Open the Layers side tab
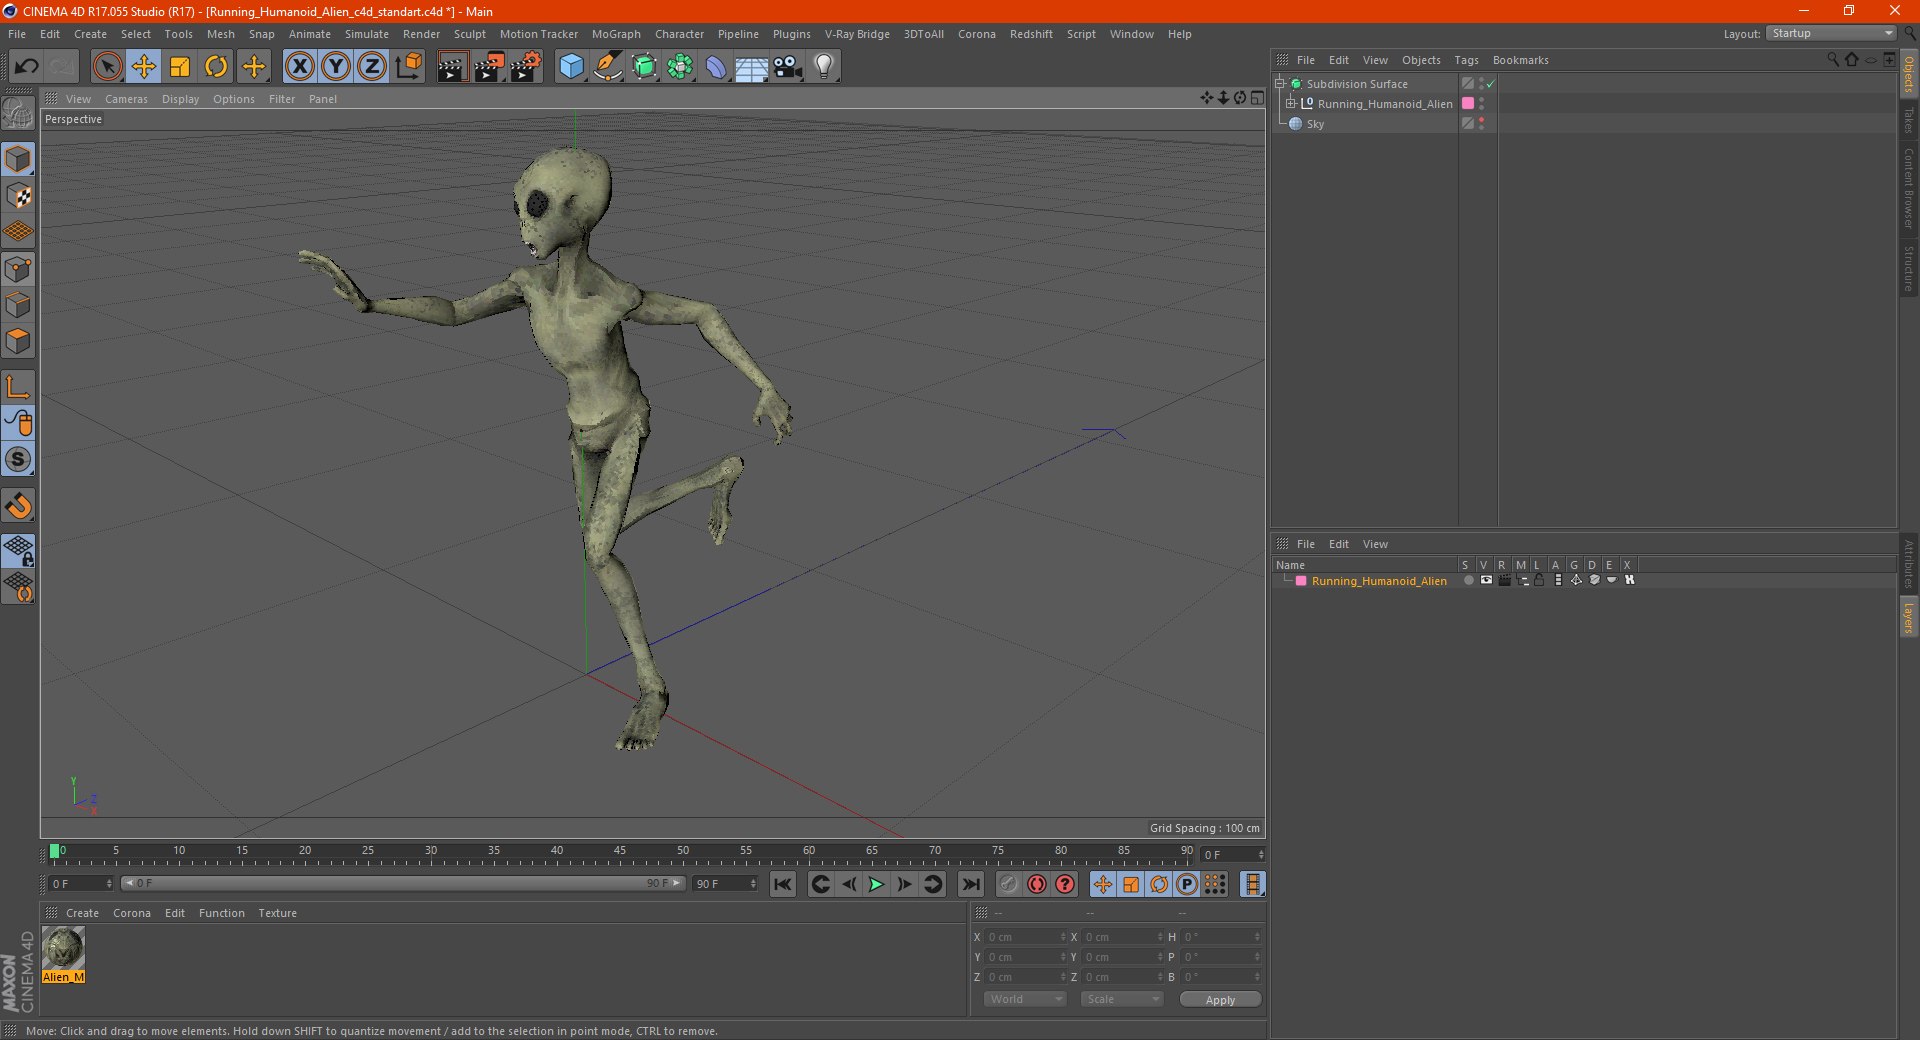Screen dimensions: 1920x1040 coord(1908,617)
